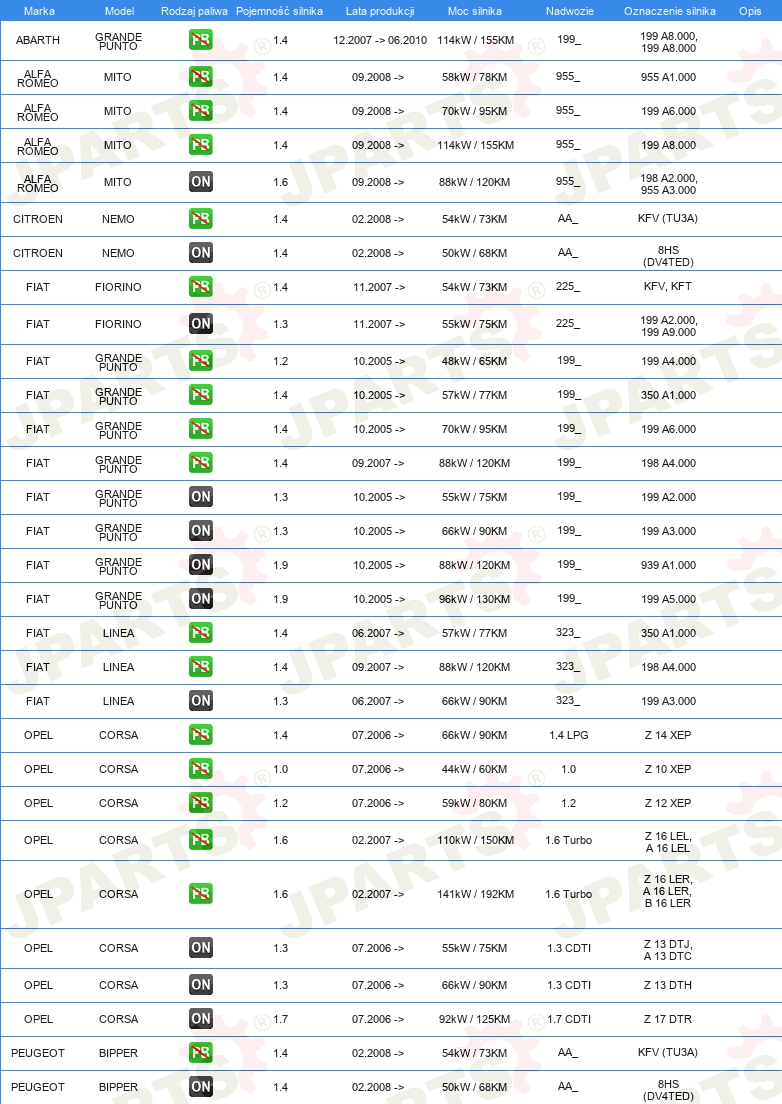Click diesel ON icon for Alfa Romeo Mito 1.6
The width and height of the screenshot is (782, 1104).
(201, 182)
